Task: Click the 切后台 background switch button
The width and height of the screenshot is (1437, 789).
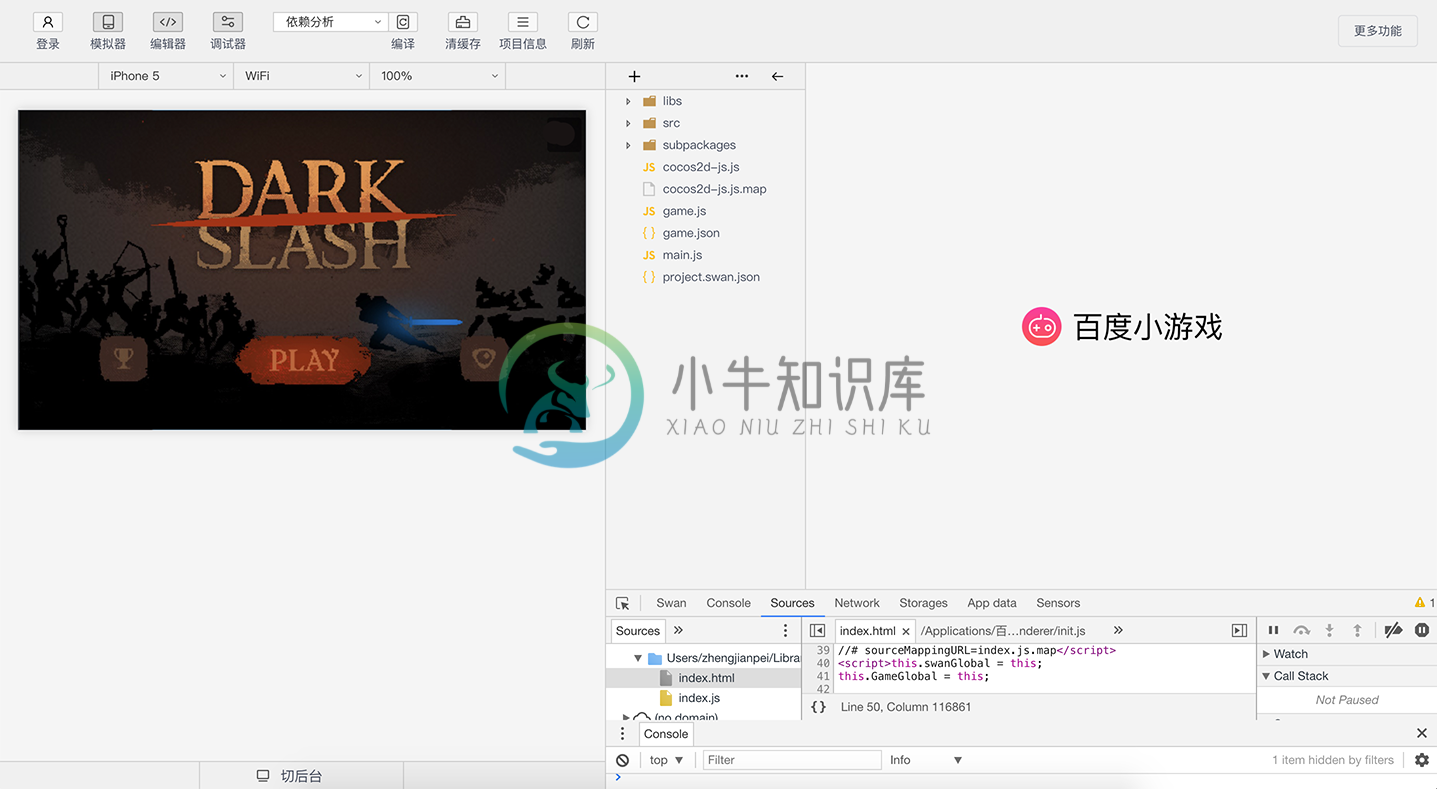Action: [x=301, y=776]
